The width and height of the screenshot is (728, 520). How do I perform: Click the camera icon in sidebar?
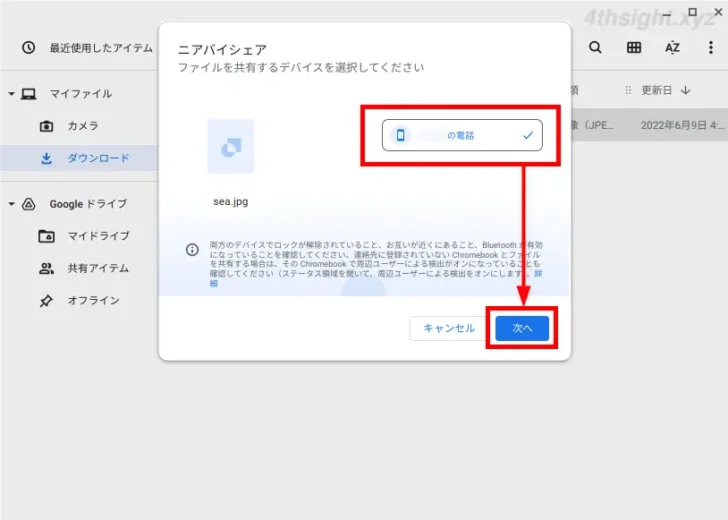pos(46,126)
